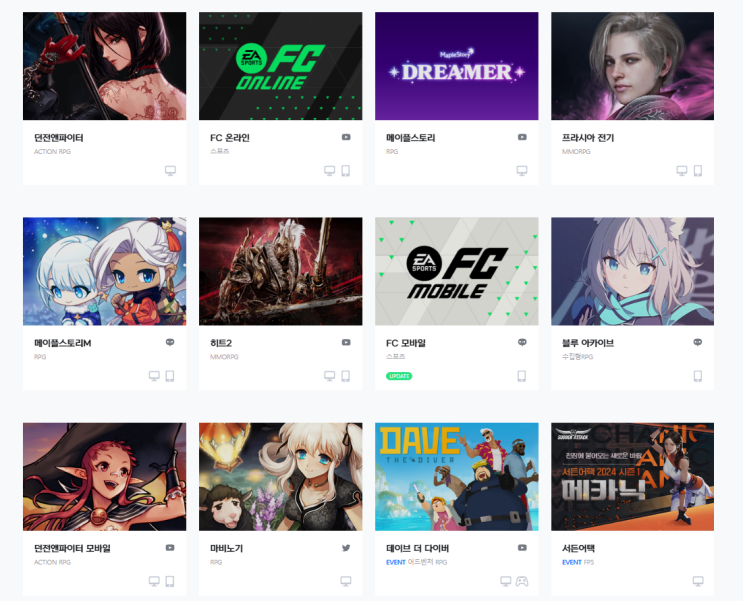Screen dimensions: 743x601
Task: Open the FC Mobile banner image
Action: 456,271
